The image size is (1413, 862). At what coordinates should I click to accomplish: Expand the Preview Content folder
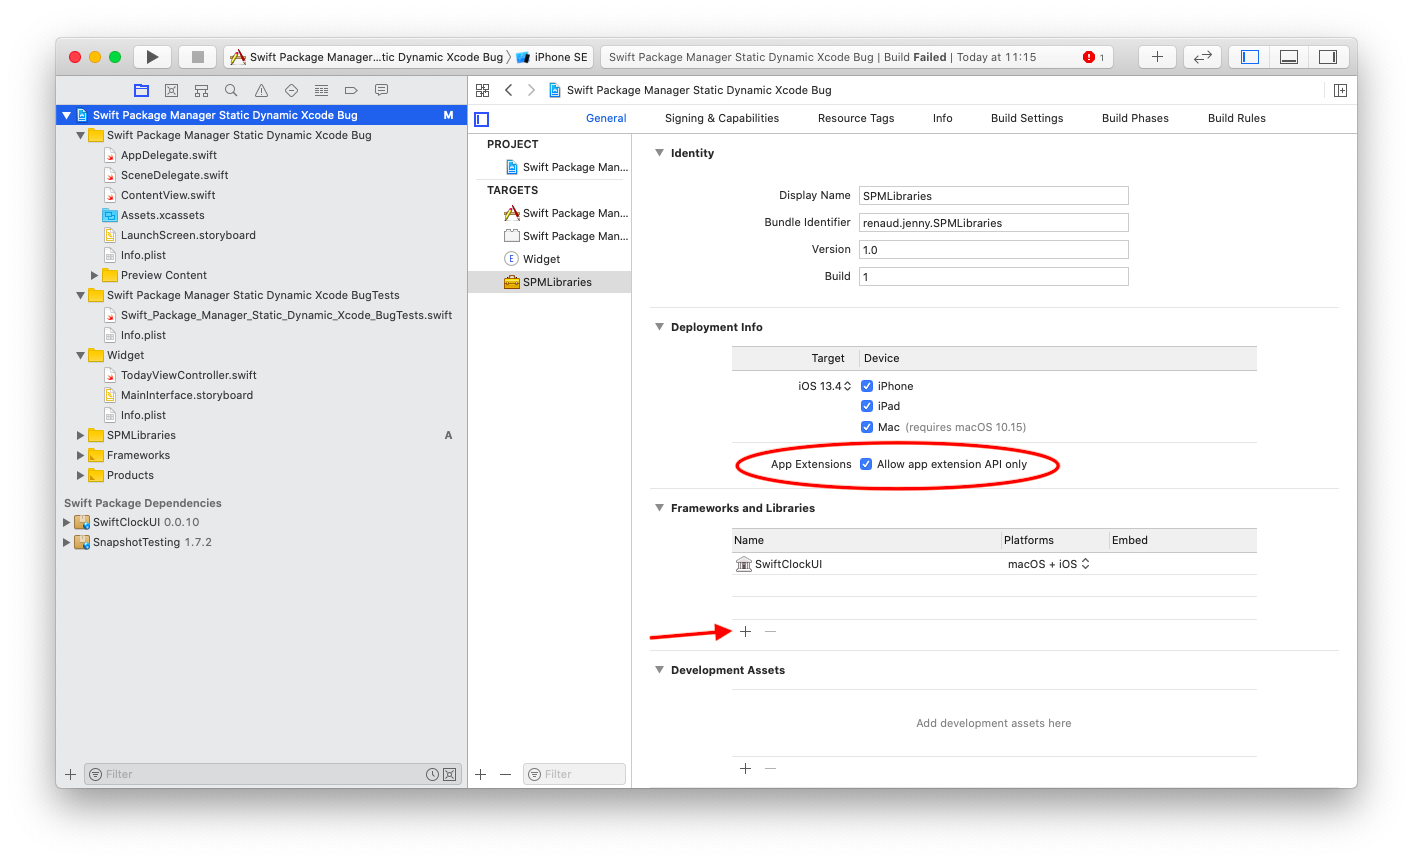95,275
